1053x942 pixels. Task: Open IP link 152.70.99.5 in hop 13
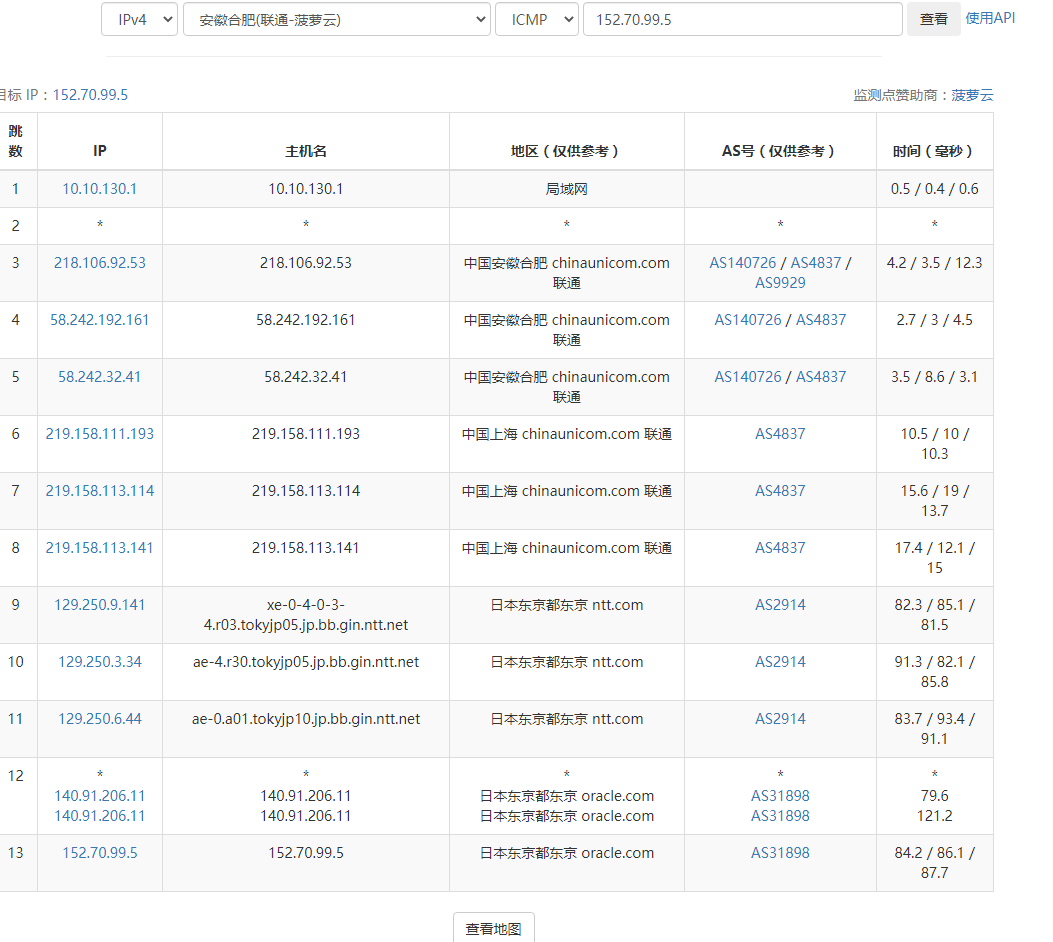pos(99,853)
